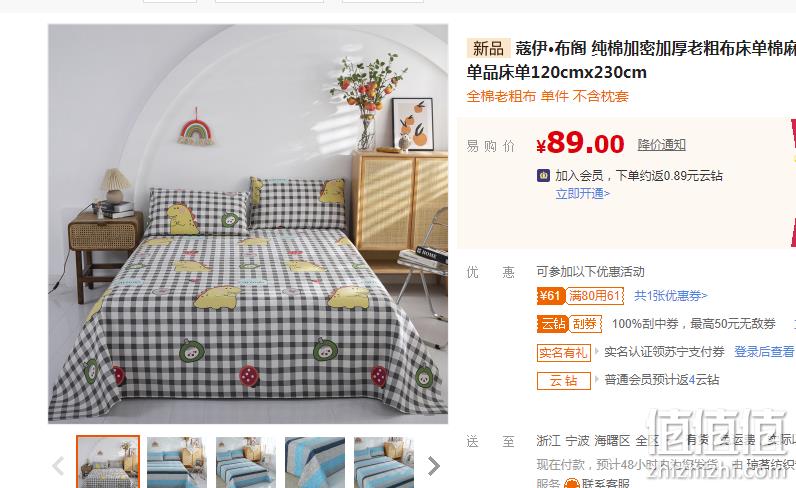The image size is (796, 488).
Task: Click the next thumbnails right arrow
Action: pos(434,465)
